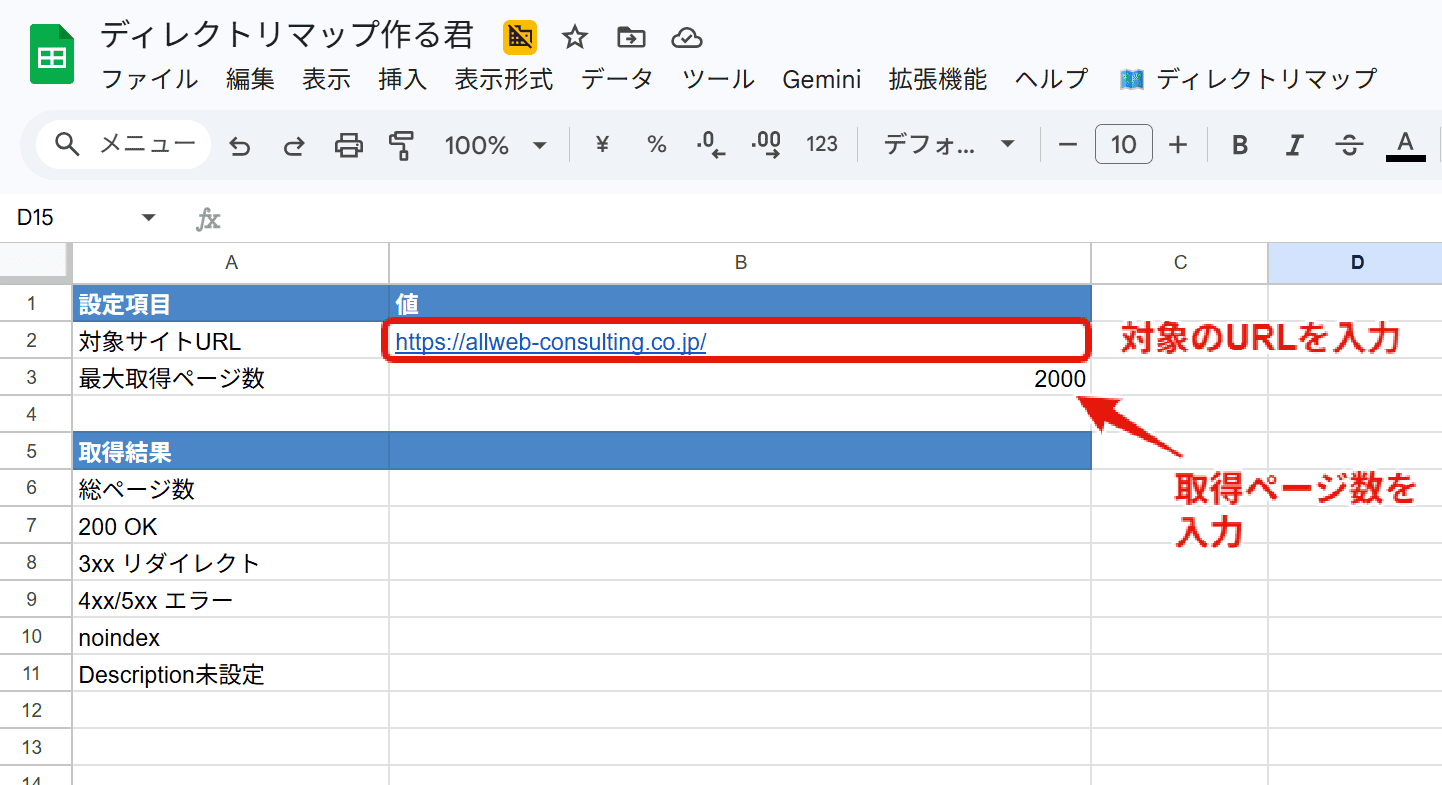Click the increase font size plus button

tap(1178, 146)
